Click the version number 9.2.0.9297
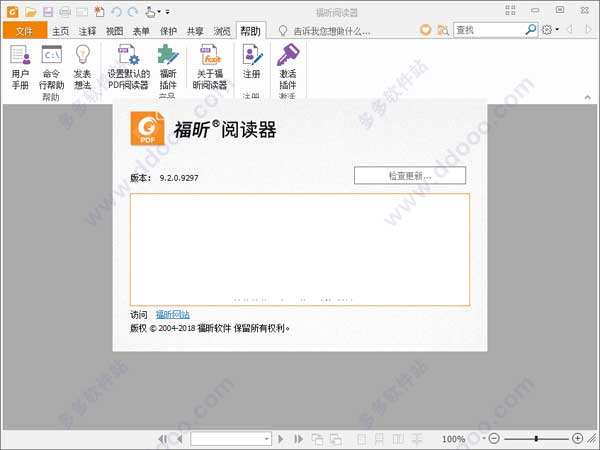Screen dimensions: 600x450 coord(179,178)
